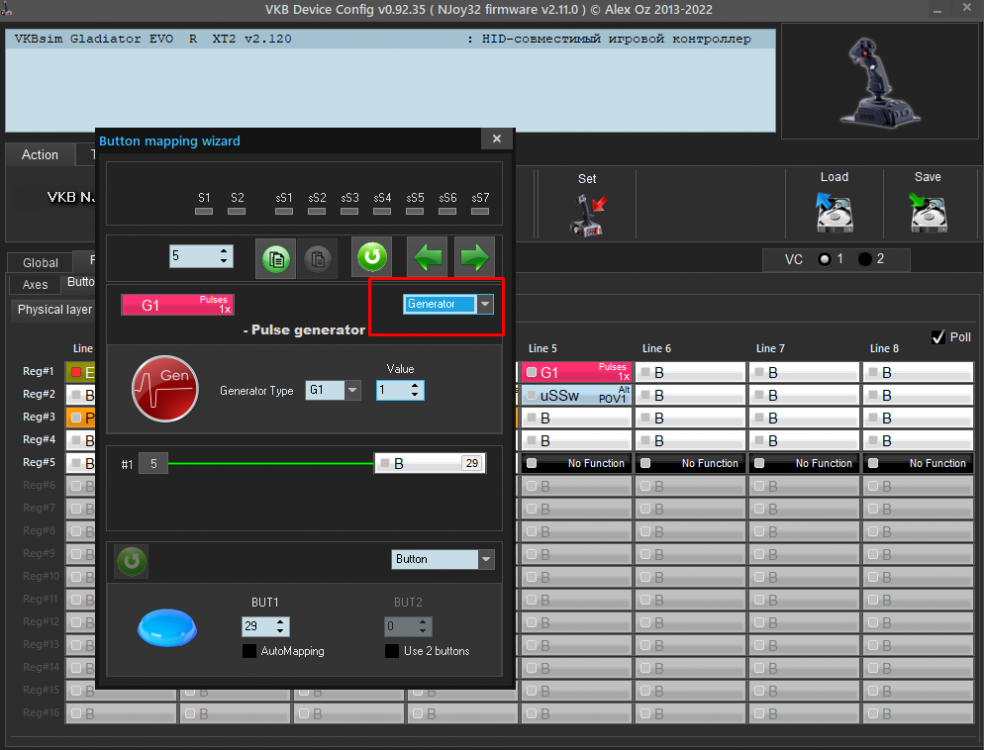Select VC radio option 2

865,259
